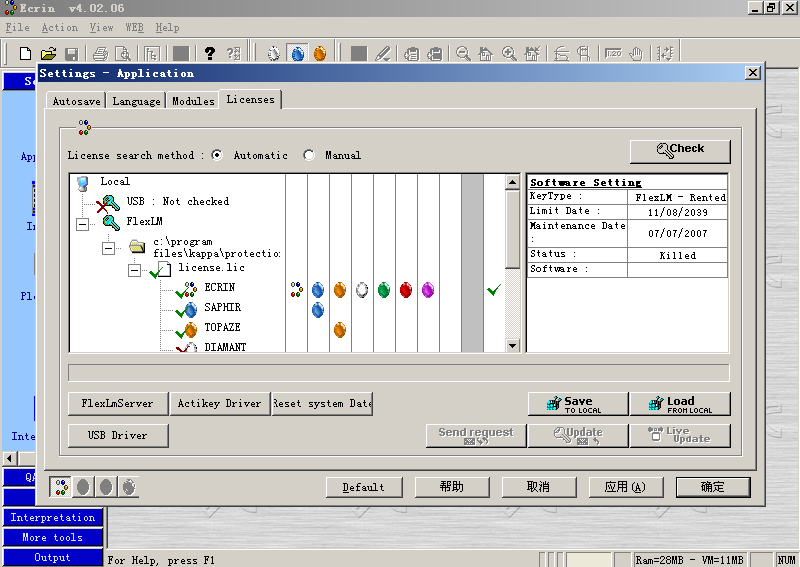Select the blue Saphir gem toolbar icon
This screenshot has height=567, width=800.
297,53
